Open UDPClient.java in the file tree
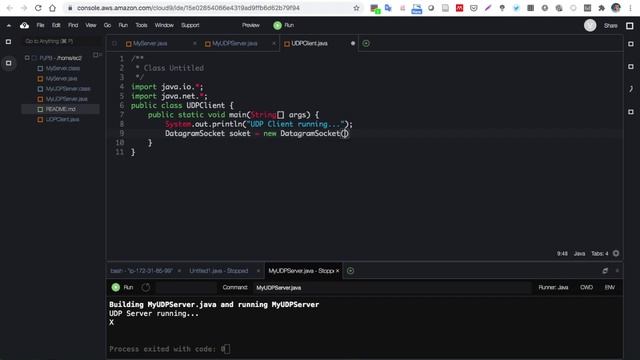Screen dimensions: 640x360 coord(62,119)
